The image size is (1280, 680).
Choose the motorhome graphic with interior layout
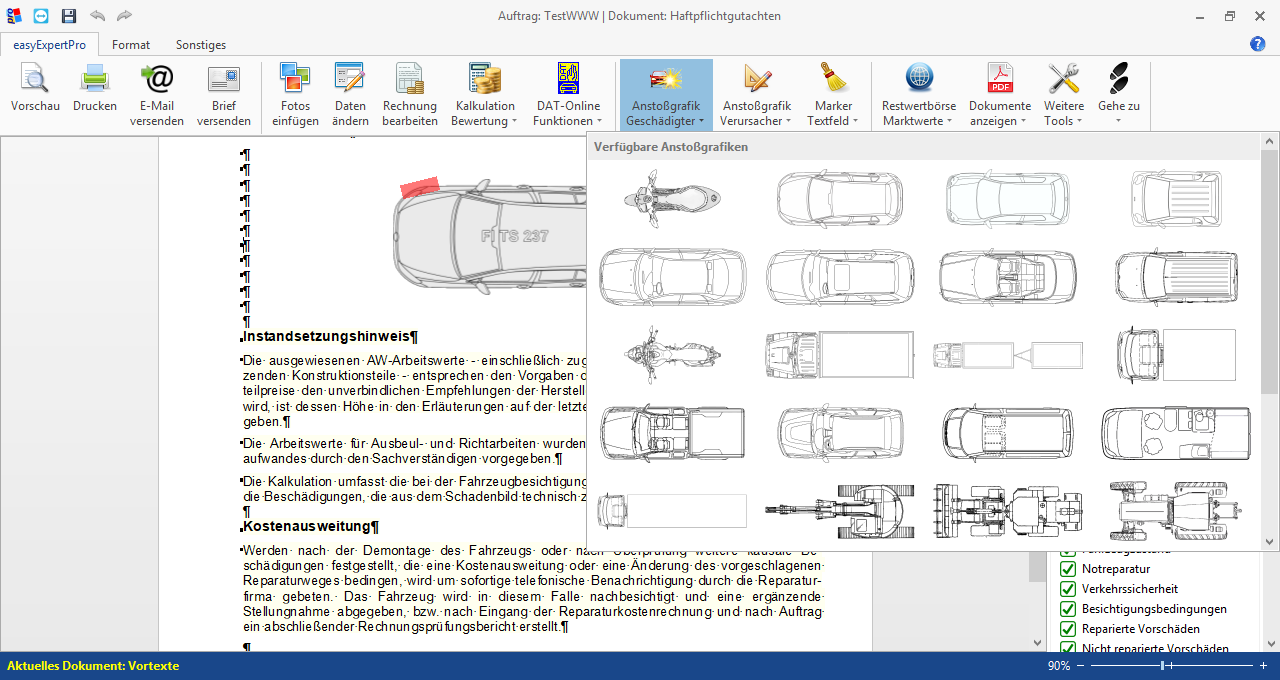[x=1176, y=432]
